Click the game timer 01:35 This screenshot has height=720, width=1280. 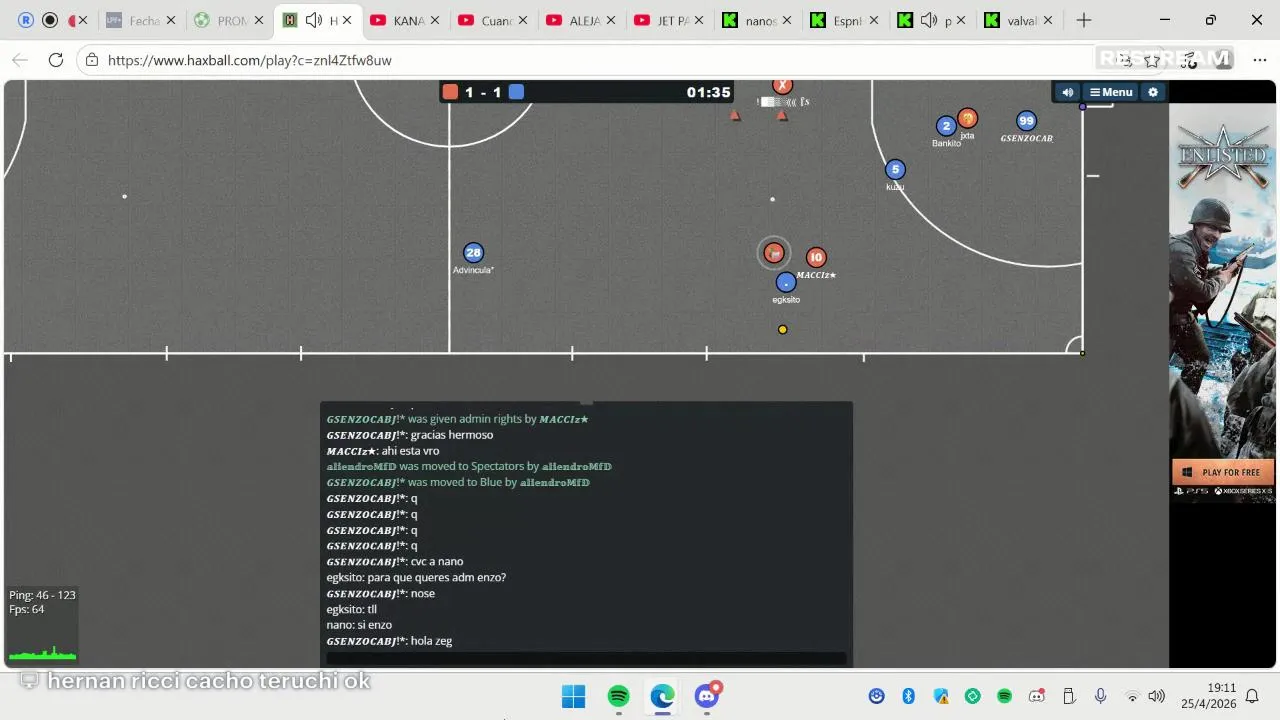click(x=708, y=92)
